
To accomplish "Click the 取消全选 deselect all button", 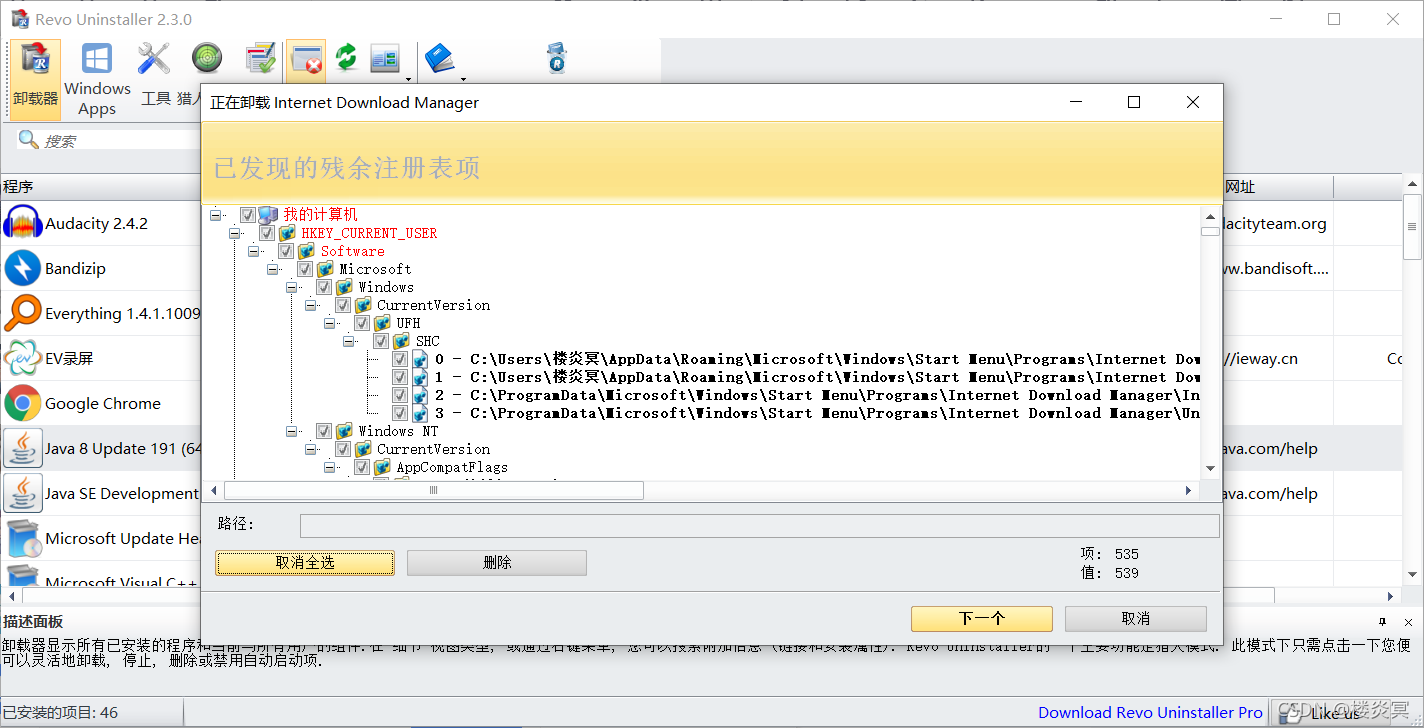I will tap(305, 563).
